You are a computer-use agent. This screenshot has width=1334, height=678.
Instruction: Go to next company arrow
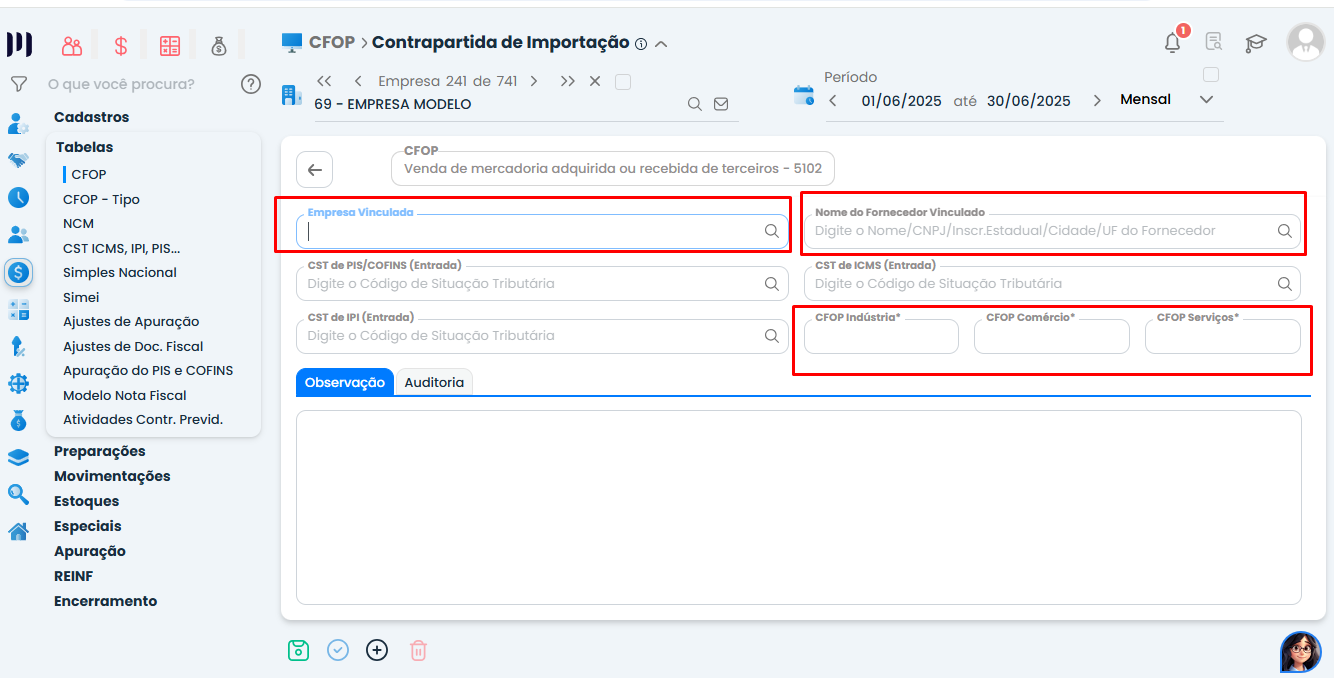pyautogui.click(x=534, y=81)
